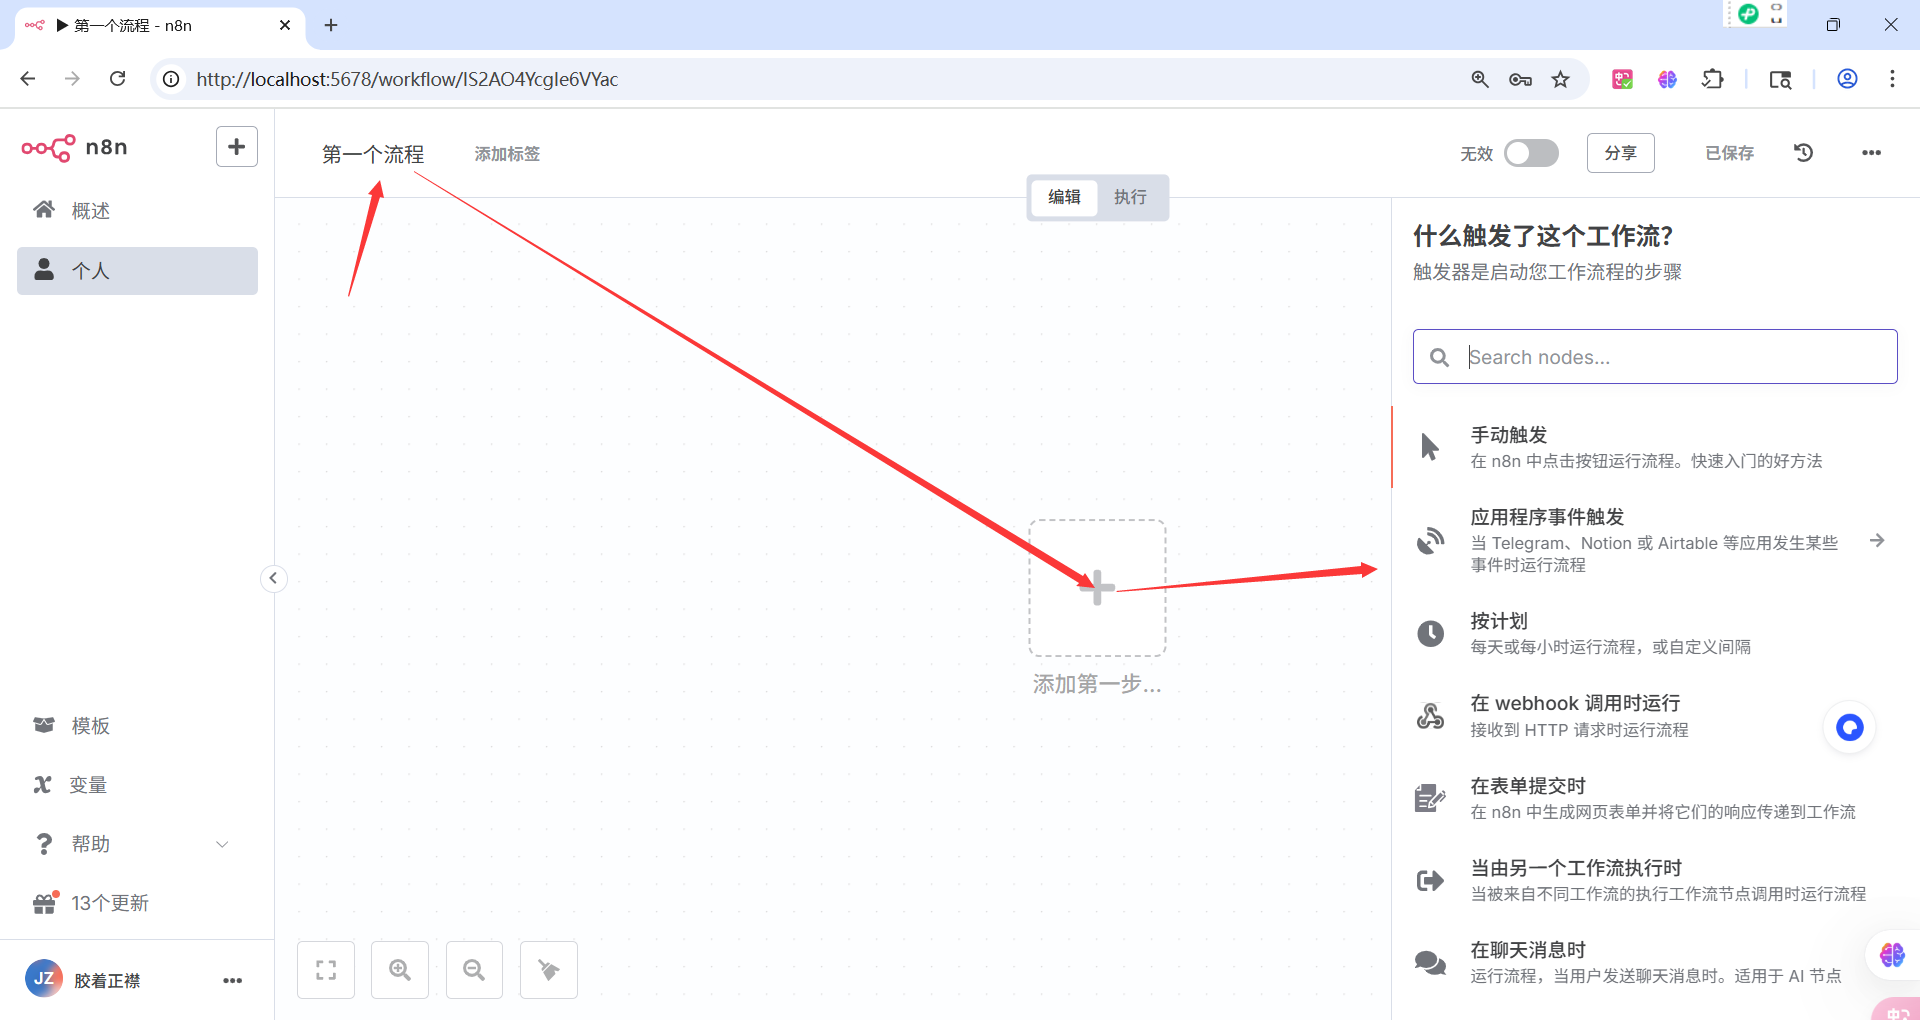Image resolution: width=1920 pixels, height=1020 pixels.
Task: Click the floating brain extension icon
Action: pos(1892,955)
